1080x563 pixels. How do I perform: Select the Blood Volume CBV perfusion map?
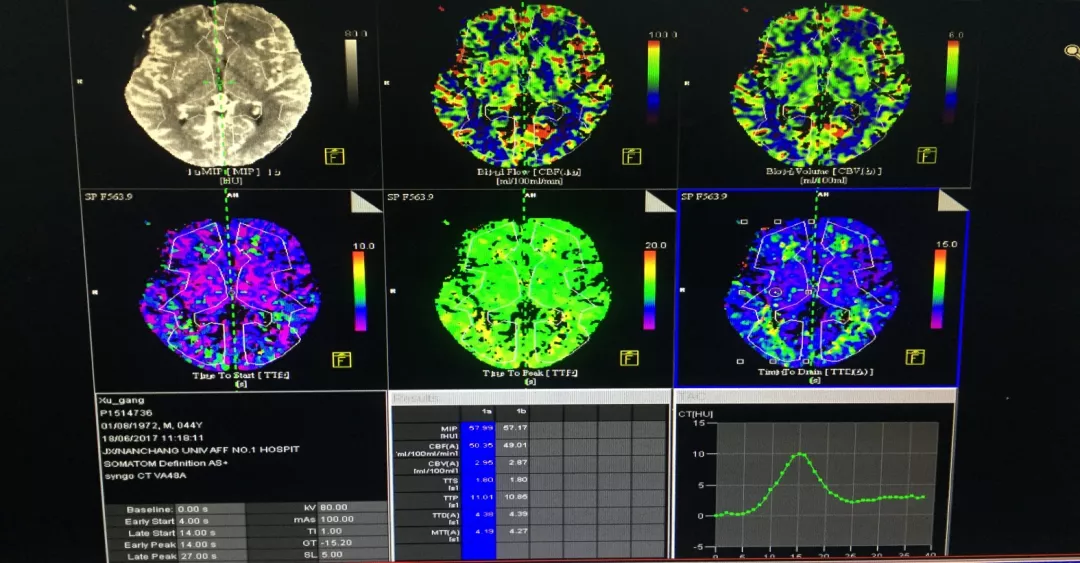[x=822, y=85]
